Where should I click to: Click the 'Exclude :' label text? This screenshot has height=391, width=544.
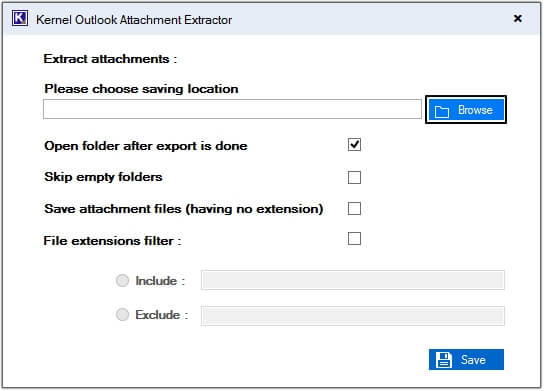161,315
